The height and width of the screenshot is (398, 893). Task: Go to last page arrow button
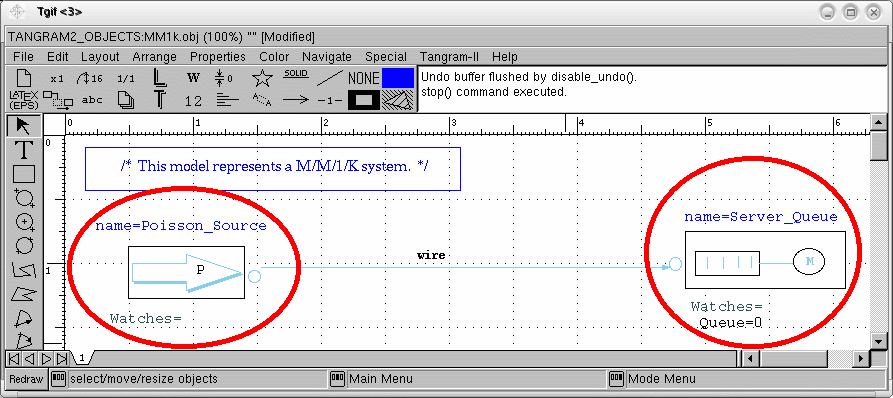point(62,359)
